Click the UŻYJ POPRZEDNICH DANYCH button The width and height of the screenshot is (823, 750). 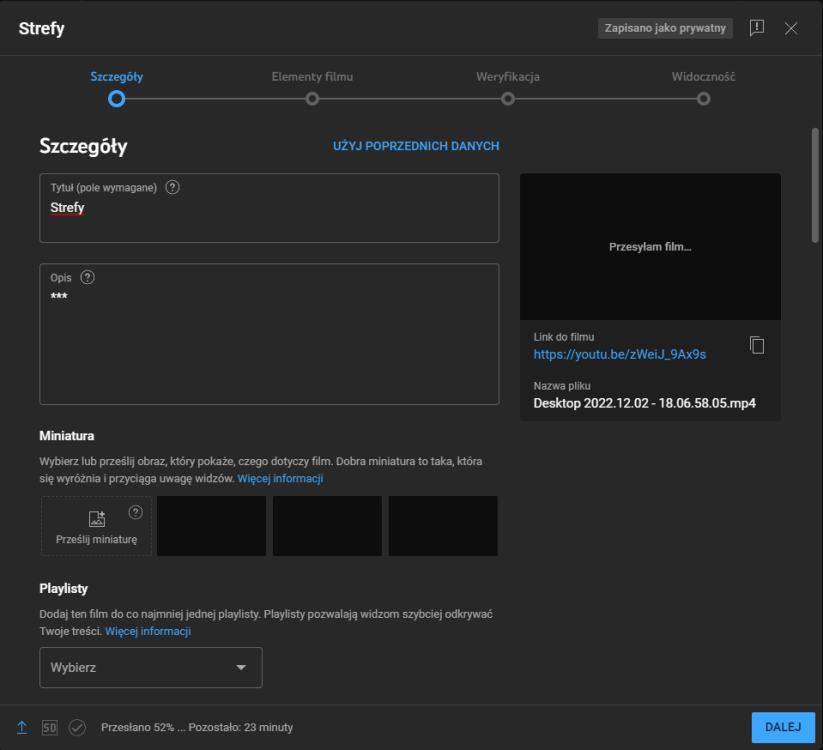pyautogui.click(x=416, y=146)
